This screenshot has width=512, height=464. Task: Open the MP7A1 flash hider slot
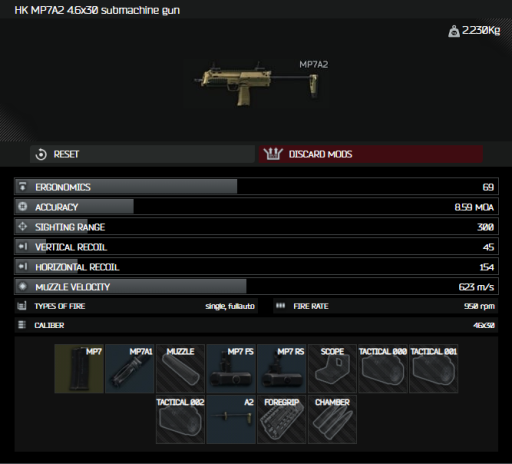coord(130,369)
